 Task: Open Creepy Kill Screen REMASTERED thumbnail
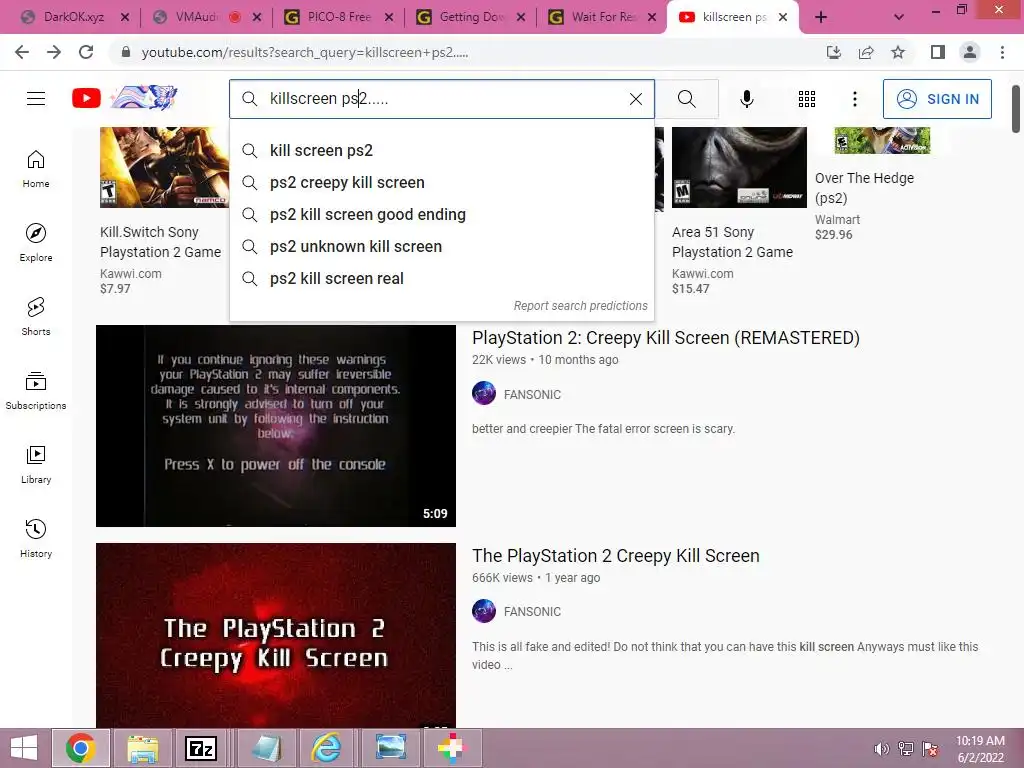pos(276,426)
